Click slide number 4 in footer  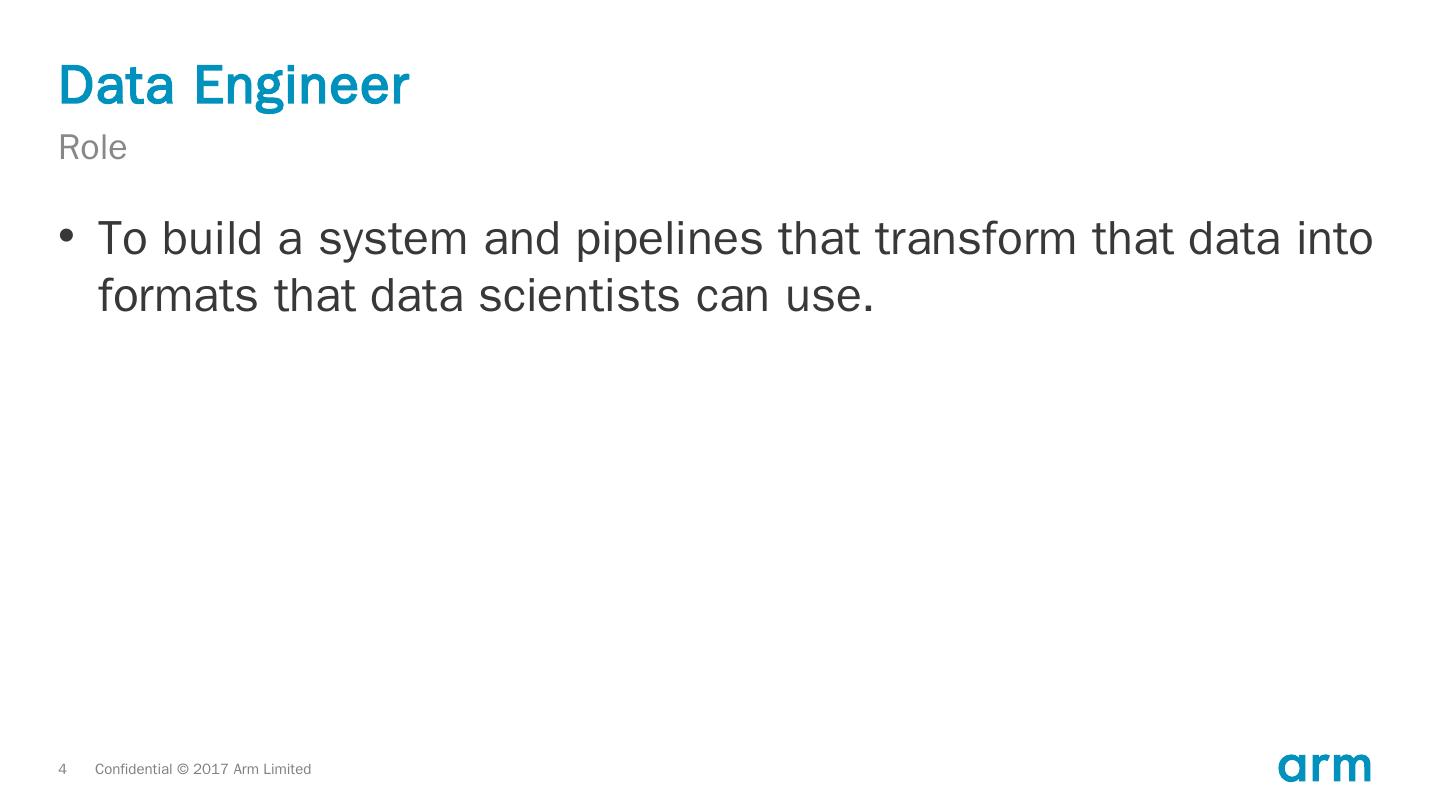click(63, 769)
